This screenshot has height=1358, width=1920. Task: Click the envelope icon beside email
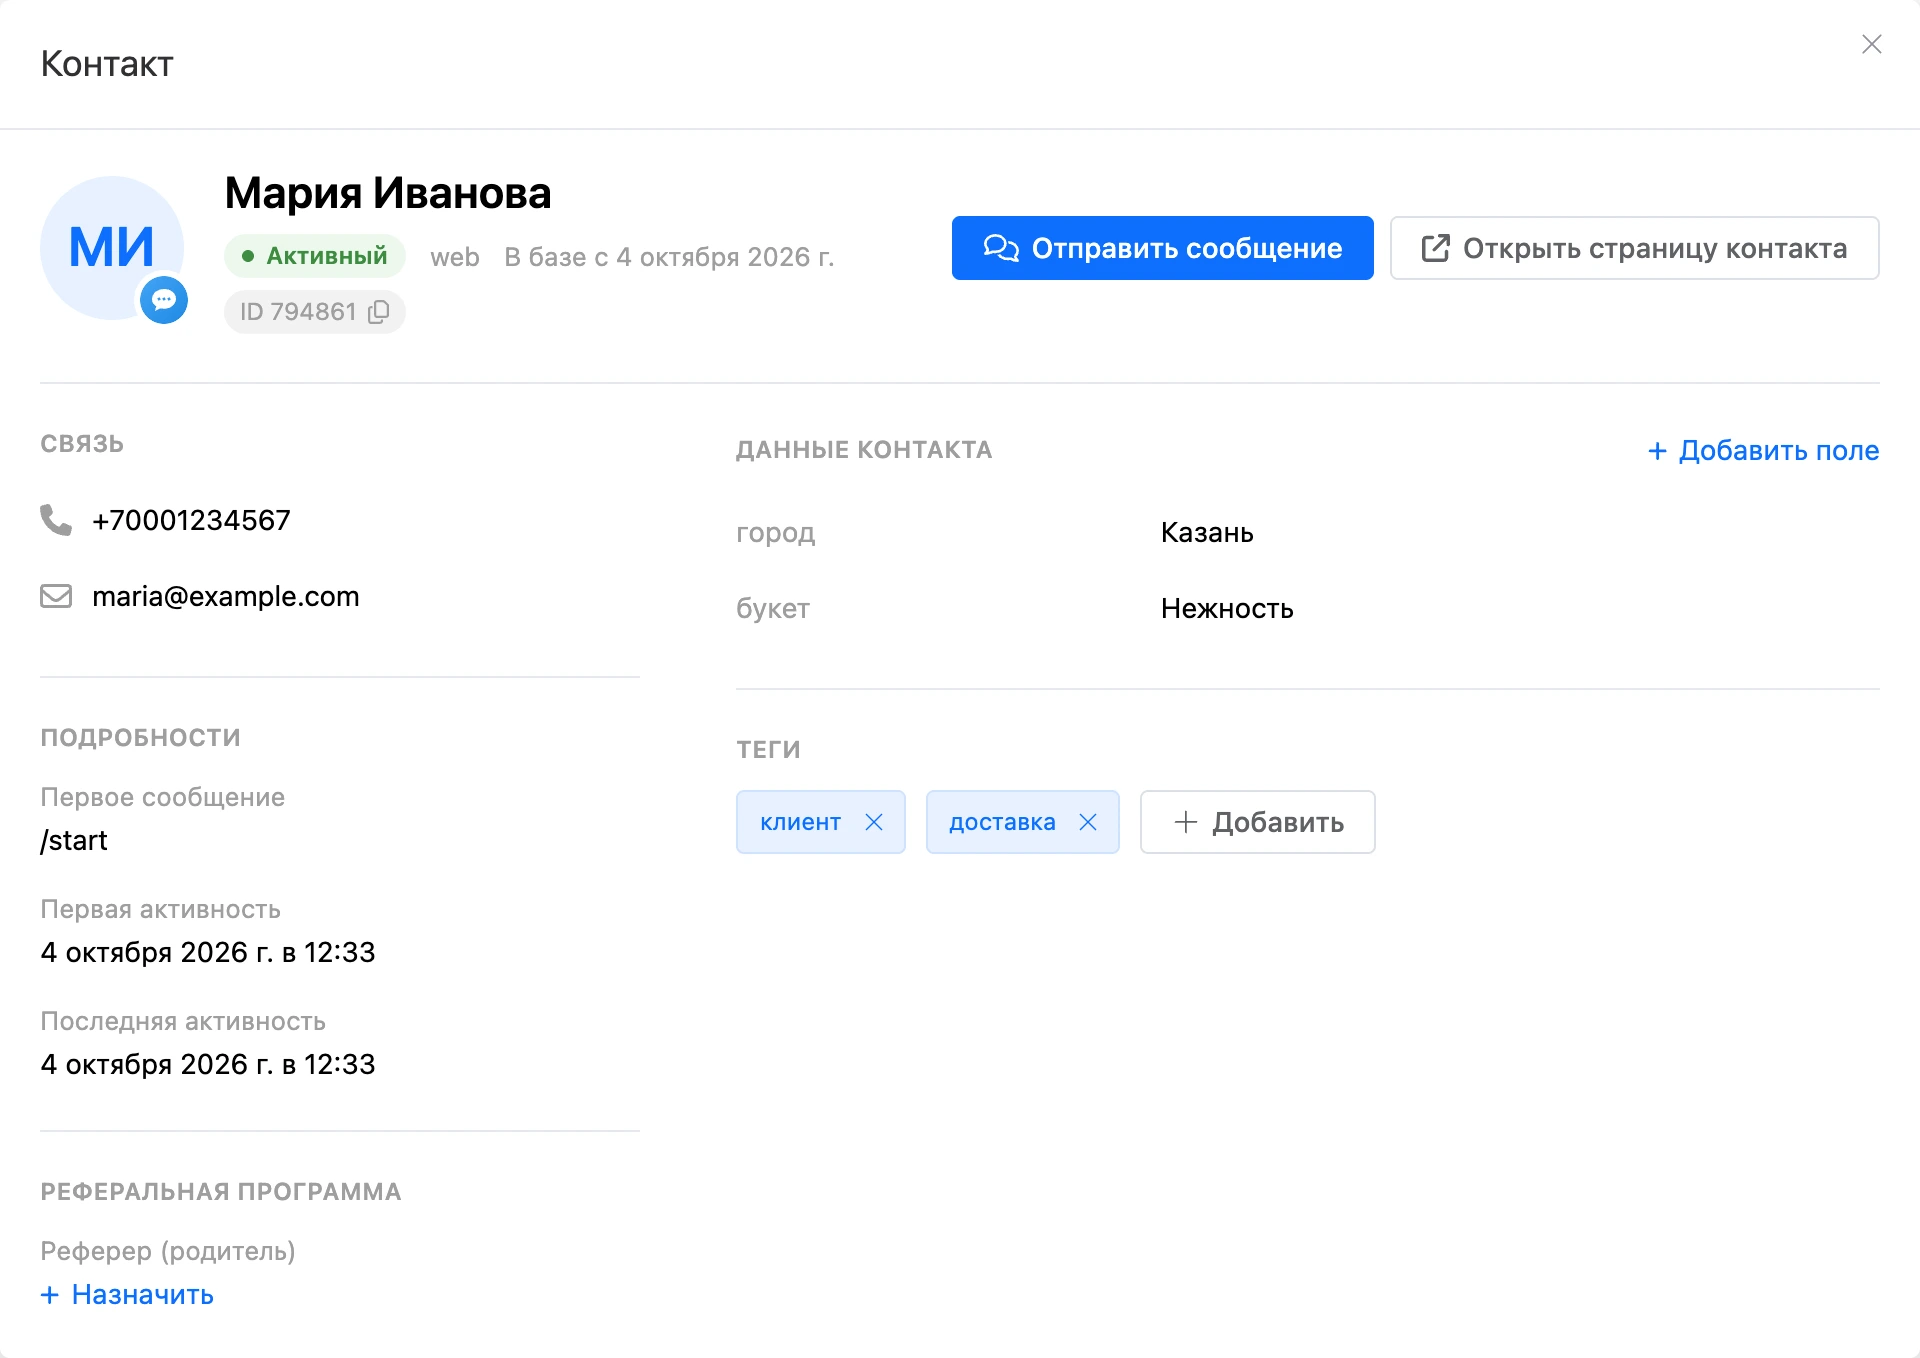(x=56, y=596)
